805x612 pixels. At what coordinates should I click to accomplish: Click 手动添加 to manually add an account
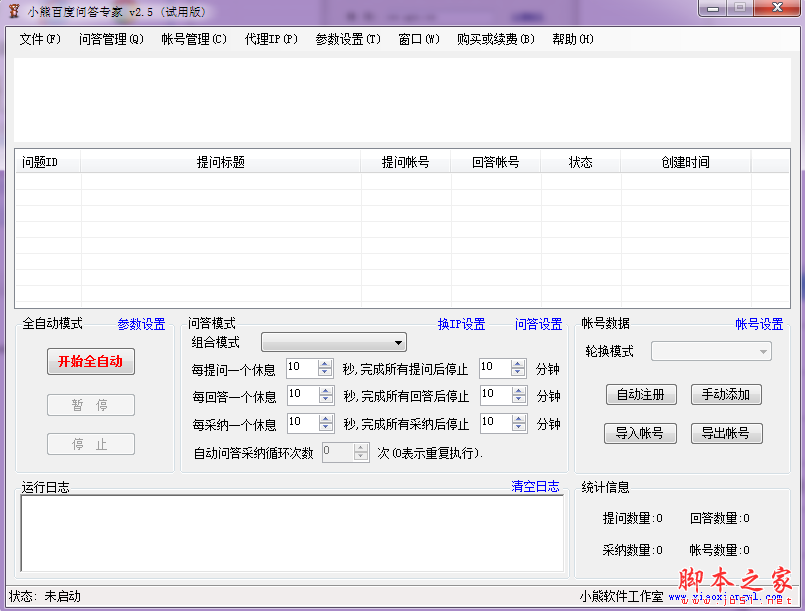pos(726,394)
